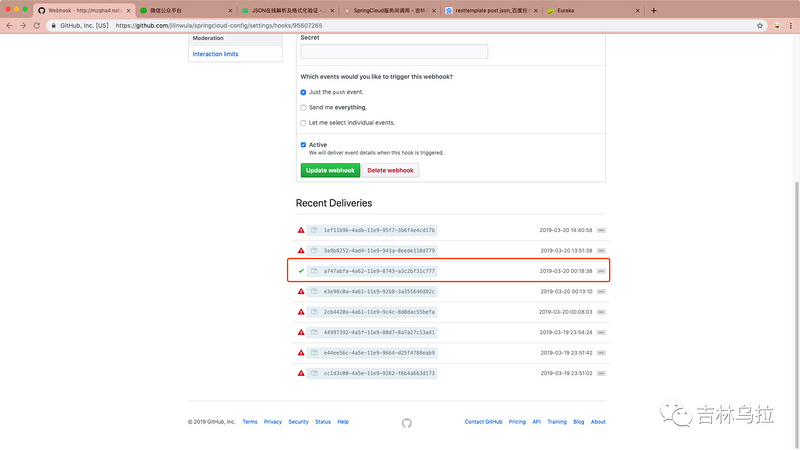The width and height of the screenshot is (800, 450).
Task: Click warning icon for delivery e44ee56c
Action: 301,353
